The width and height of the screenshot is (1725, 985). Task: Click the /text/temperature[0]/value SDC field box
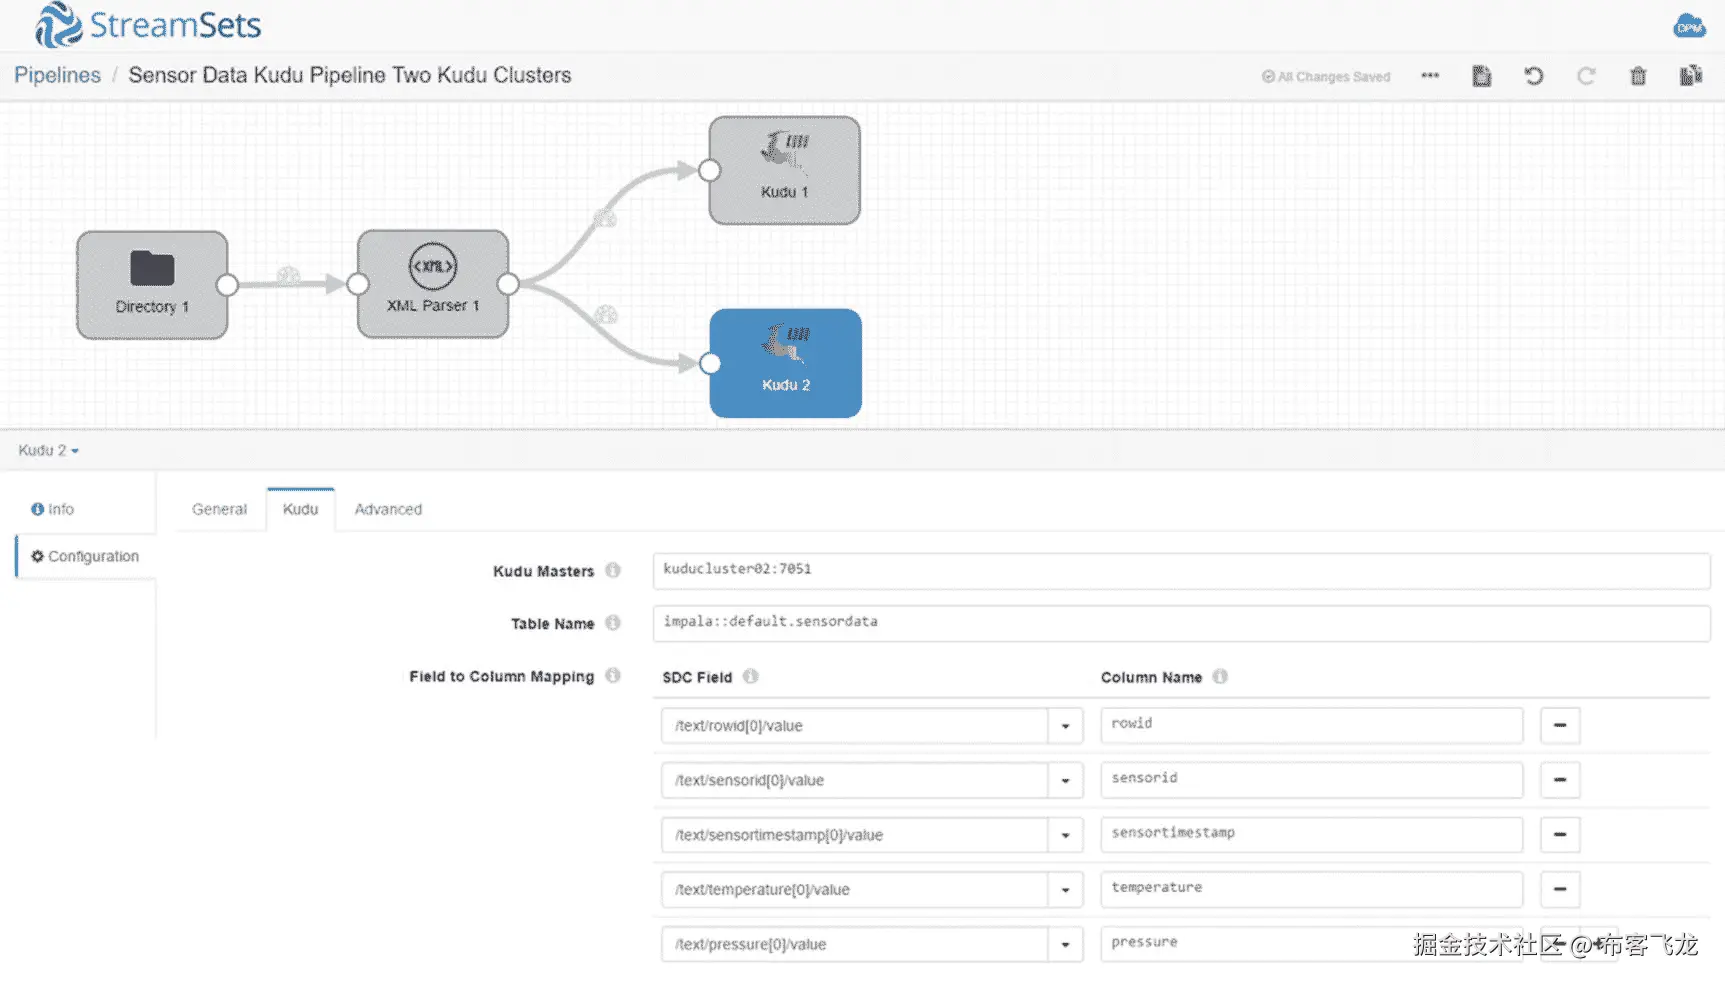(855, 889)
